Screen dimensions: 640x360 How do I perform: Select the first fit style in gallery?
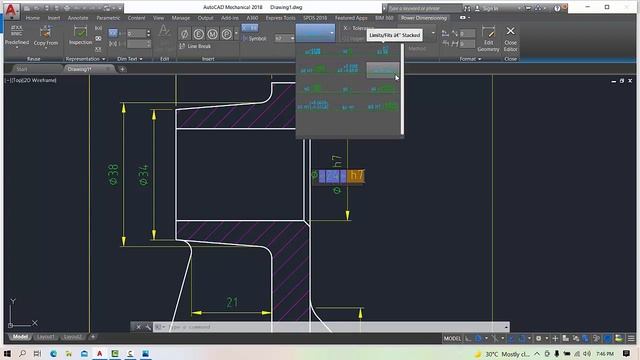click(x=313, y=51)
